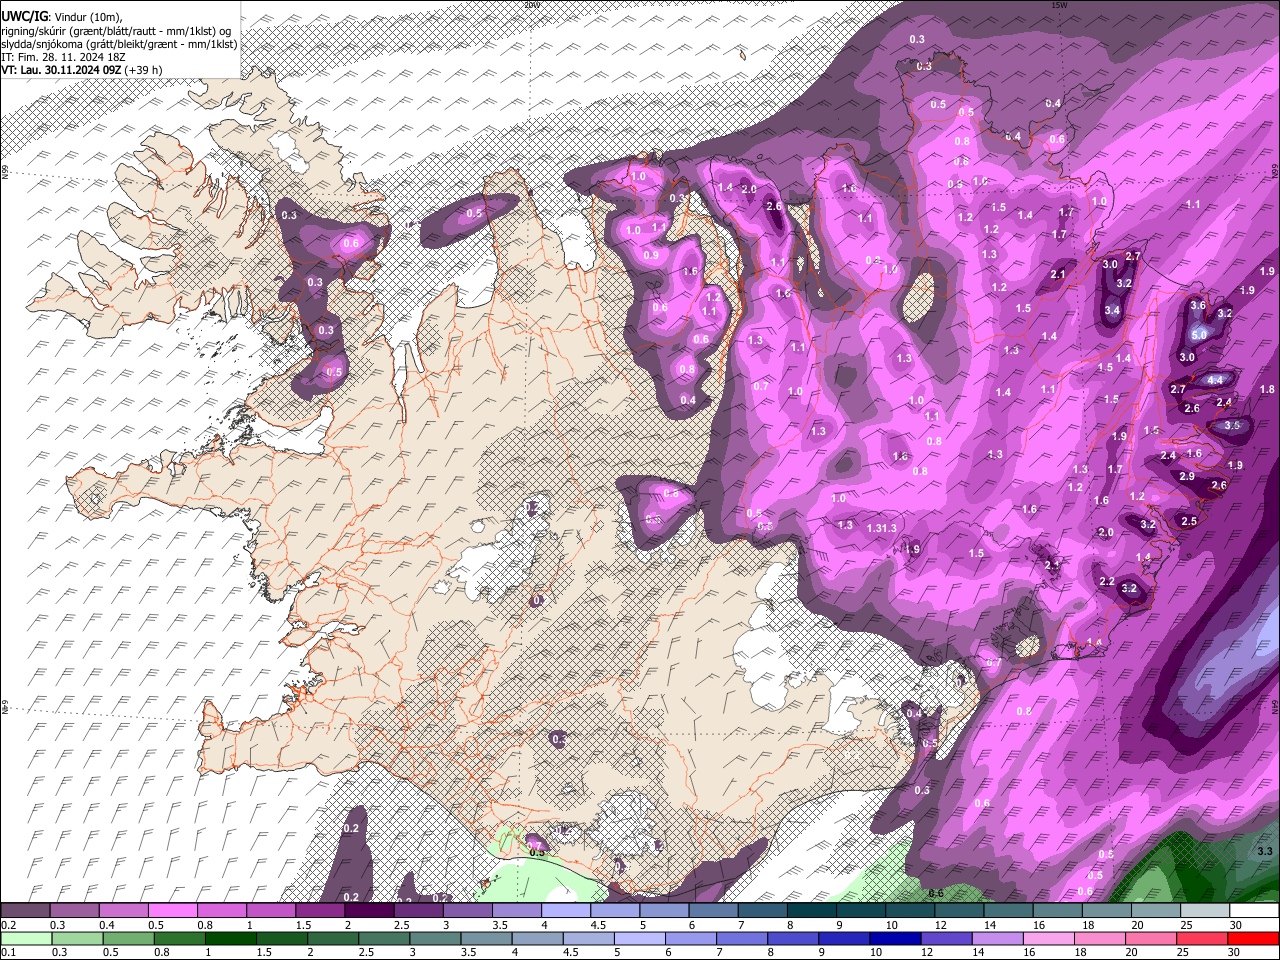
Task: Select the snow legend swatch labeled 1.5
Action: [x=320, y=911]
